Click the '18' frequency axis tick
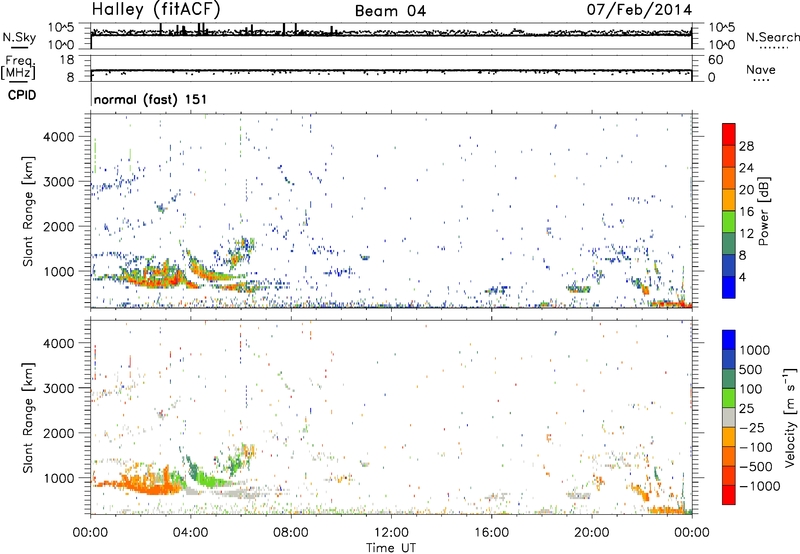Viewport: 800px width, 554px height. pos(67,60)
